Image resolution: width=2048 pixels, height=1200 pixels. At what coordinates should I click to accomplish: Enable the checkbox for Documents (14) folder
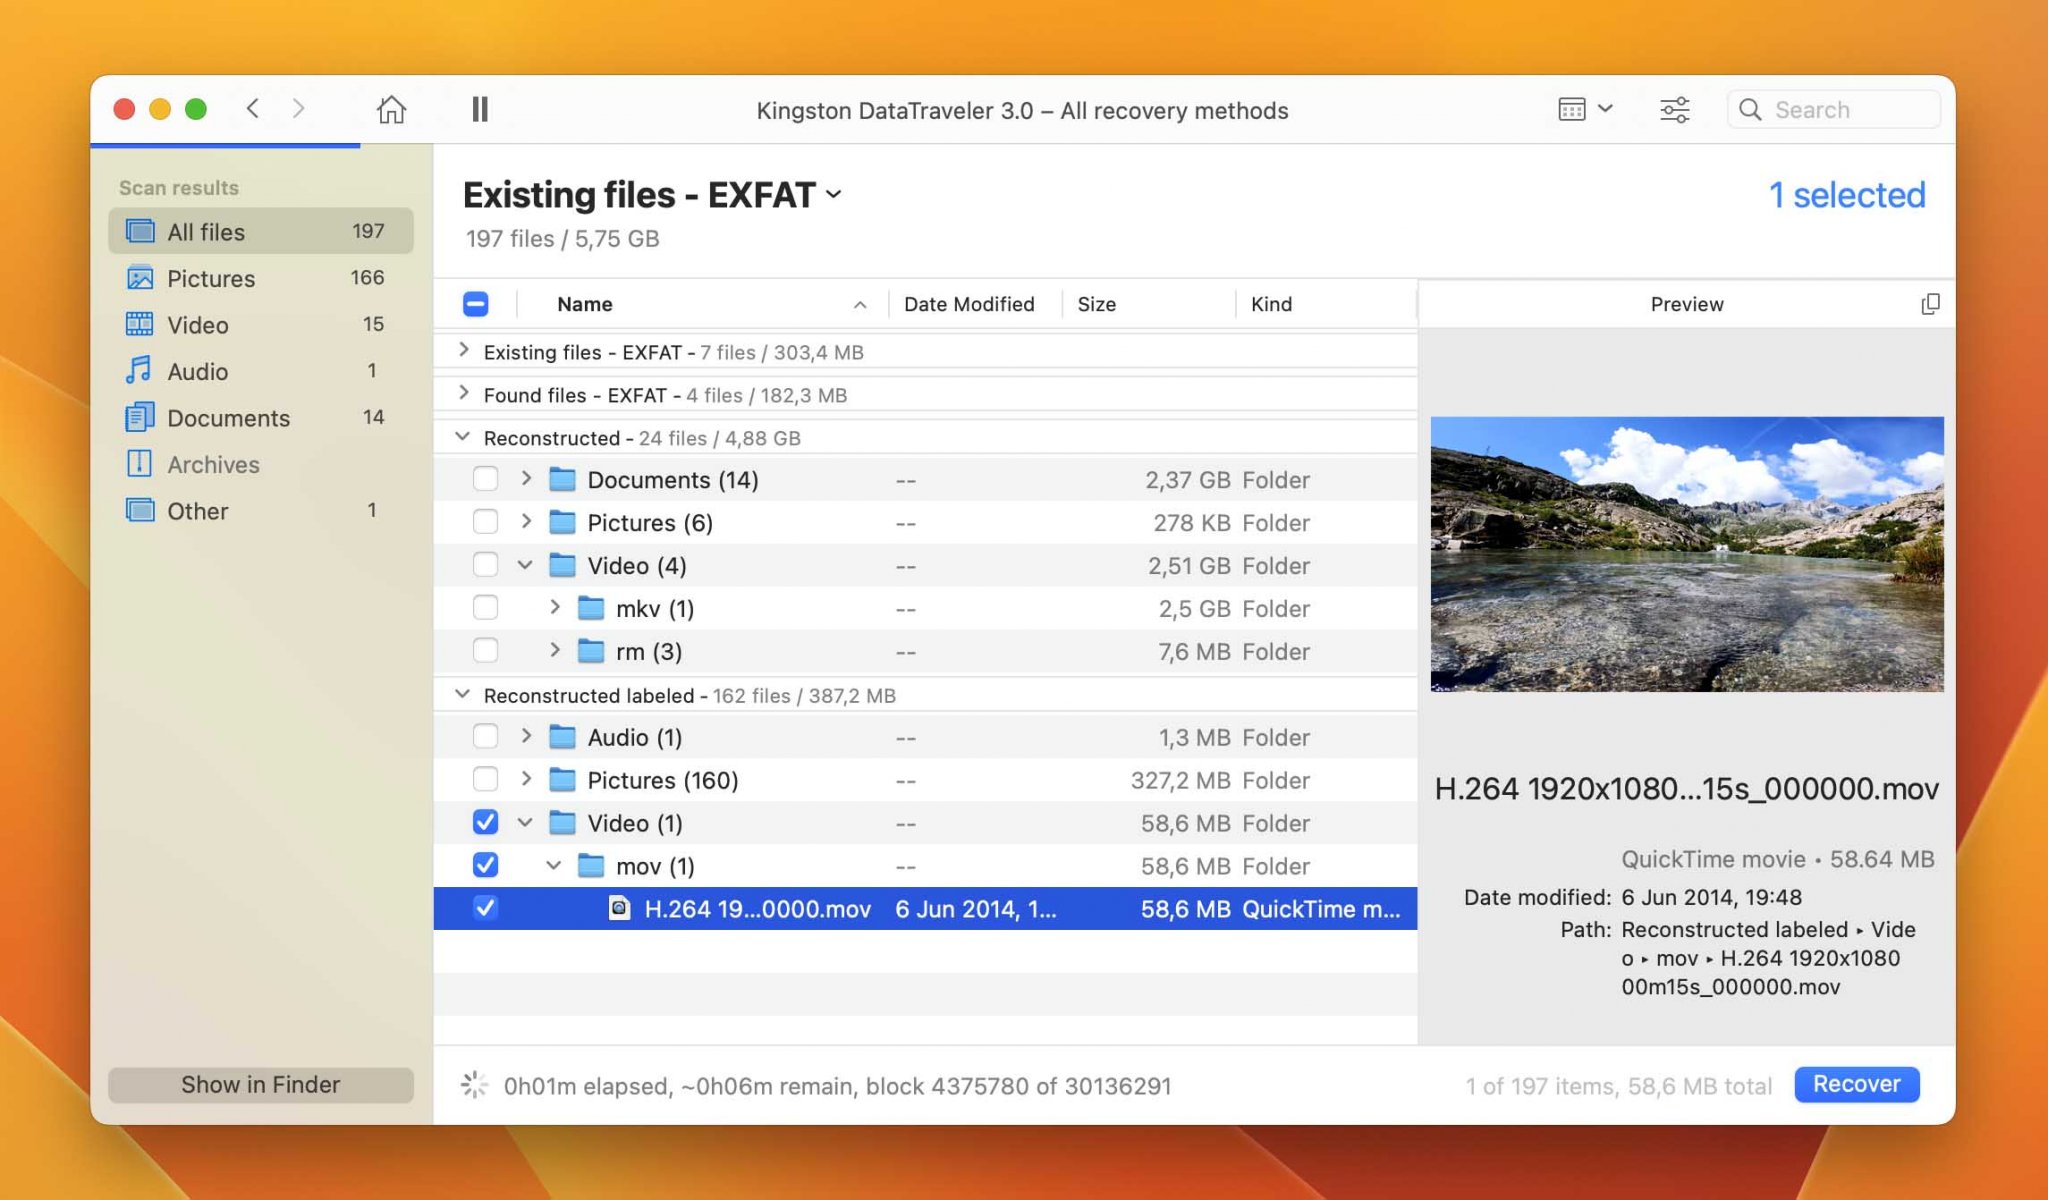tap(486, 479)
